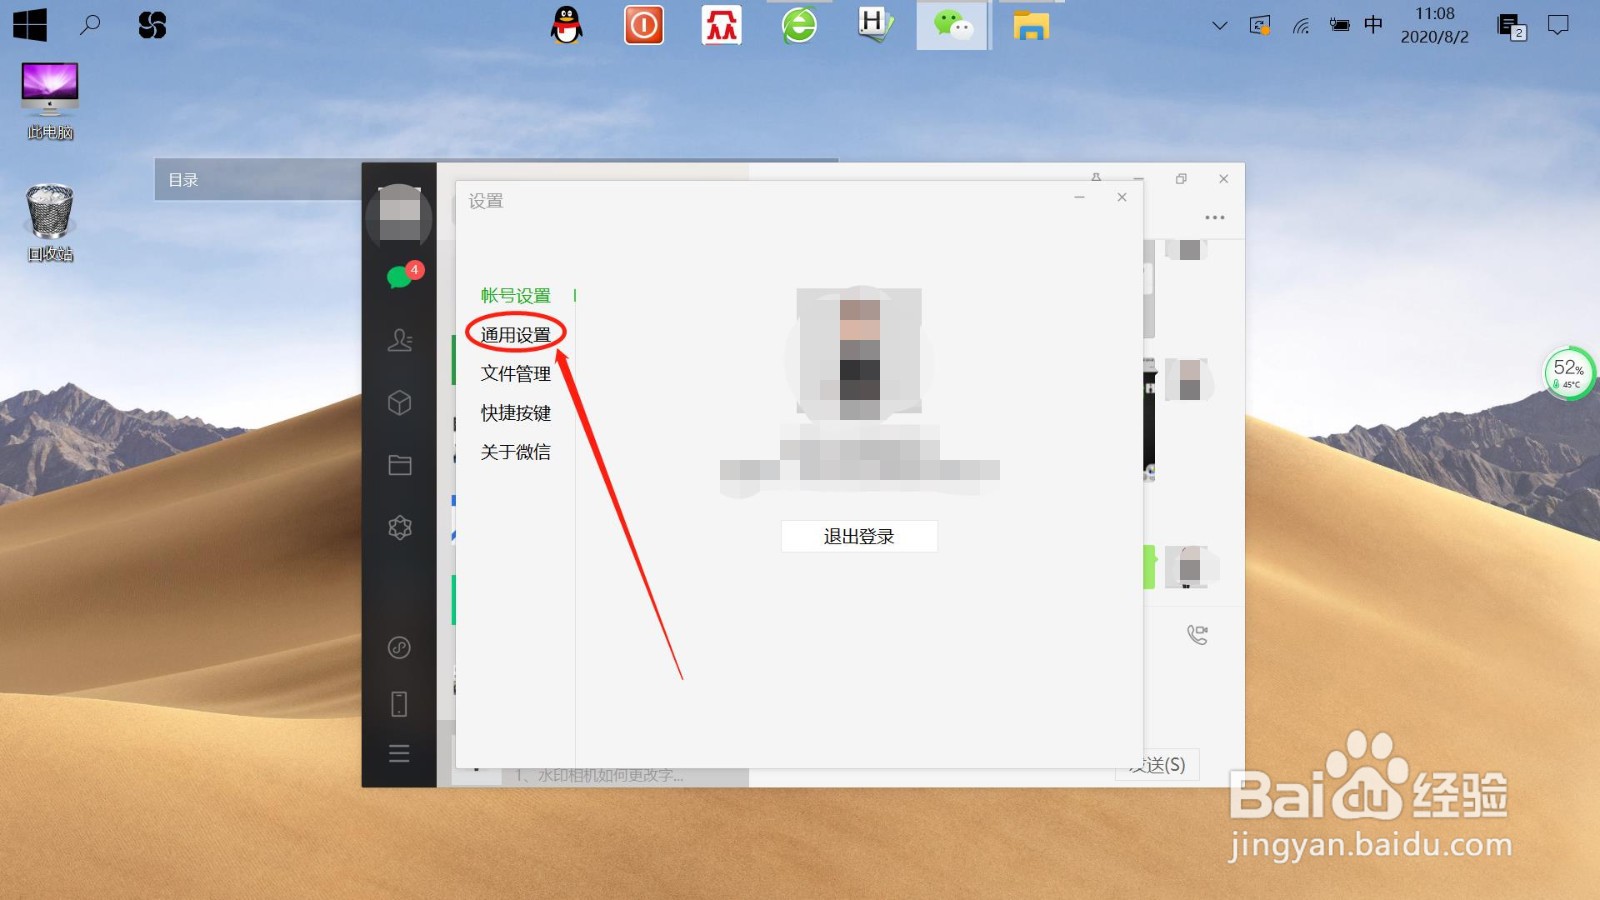Click the WeChat icon in taskbar
This screenshot has width=1600, height=900.
click(x=953, y=25)
